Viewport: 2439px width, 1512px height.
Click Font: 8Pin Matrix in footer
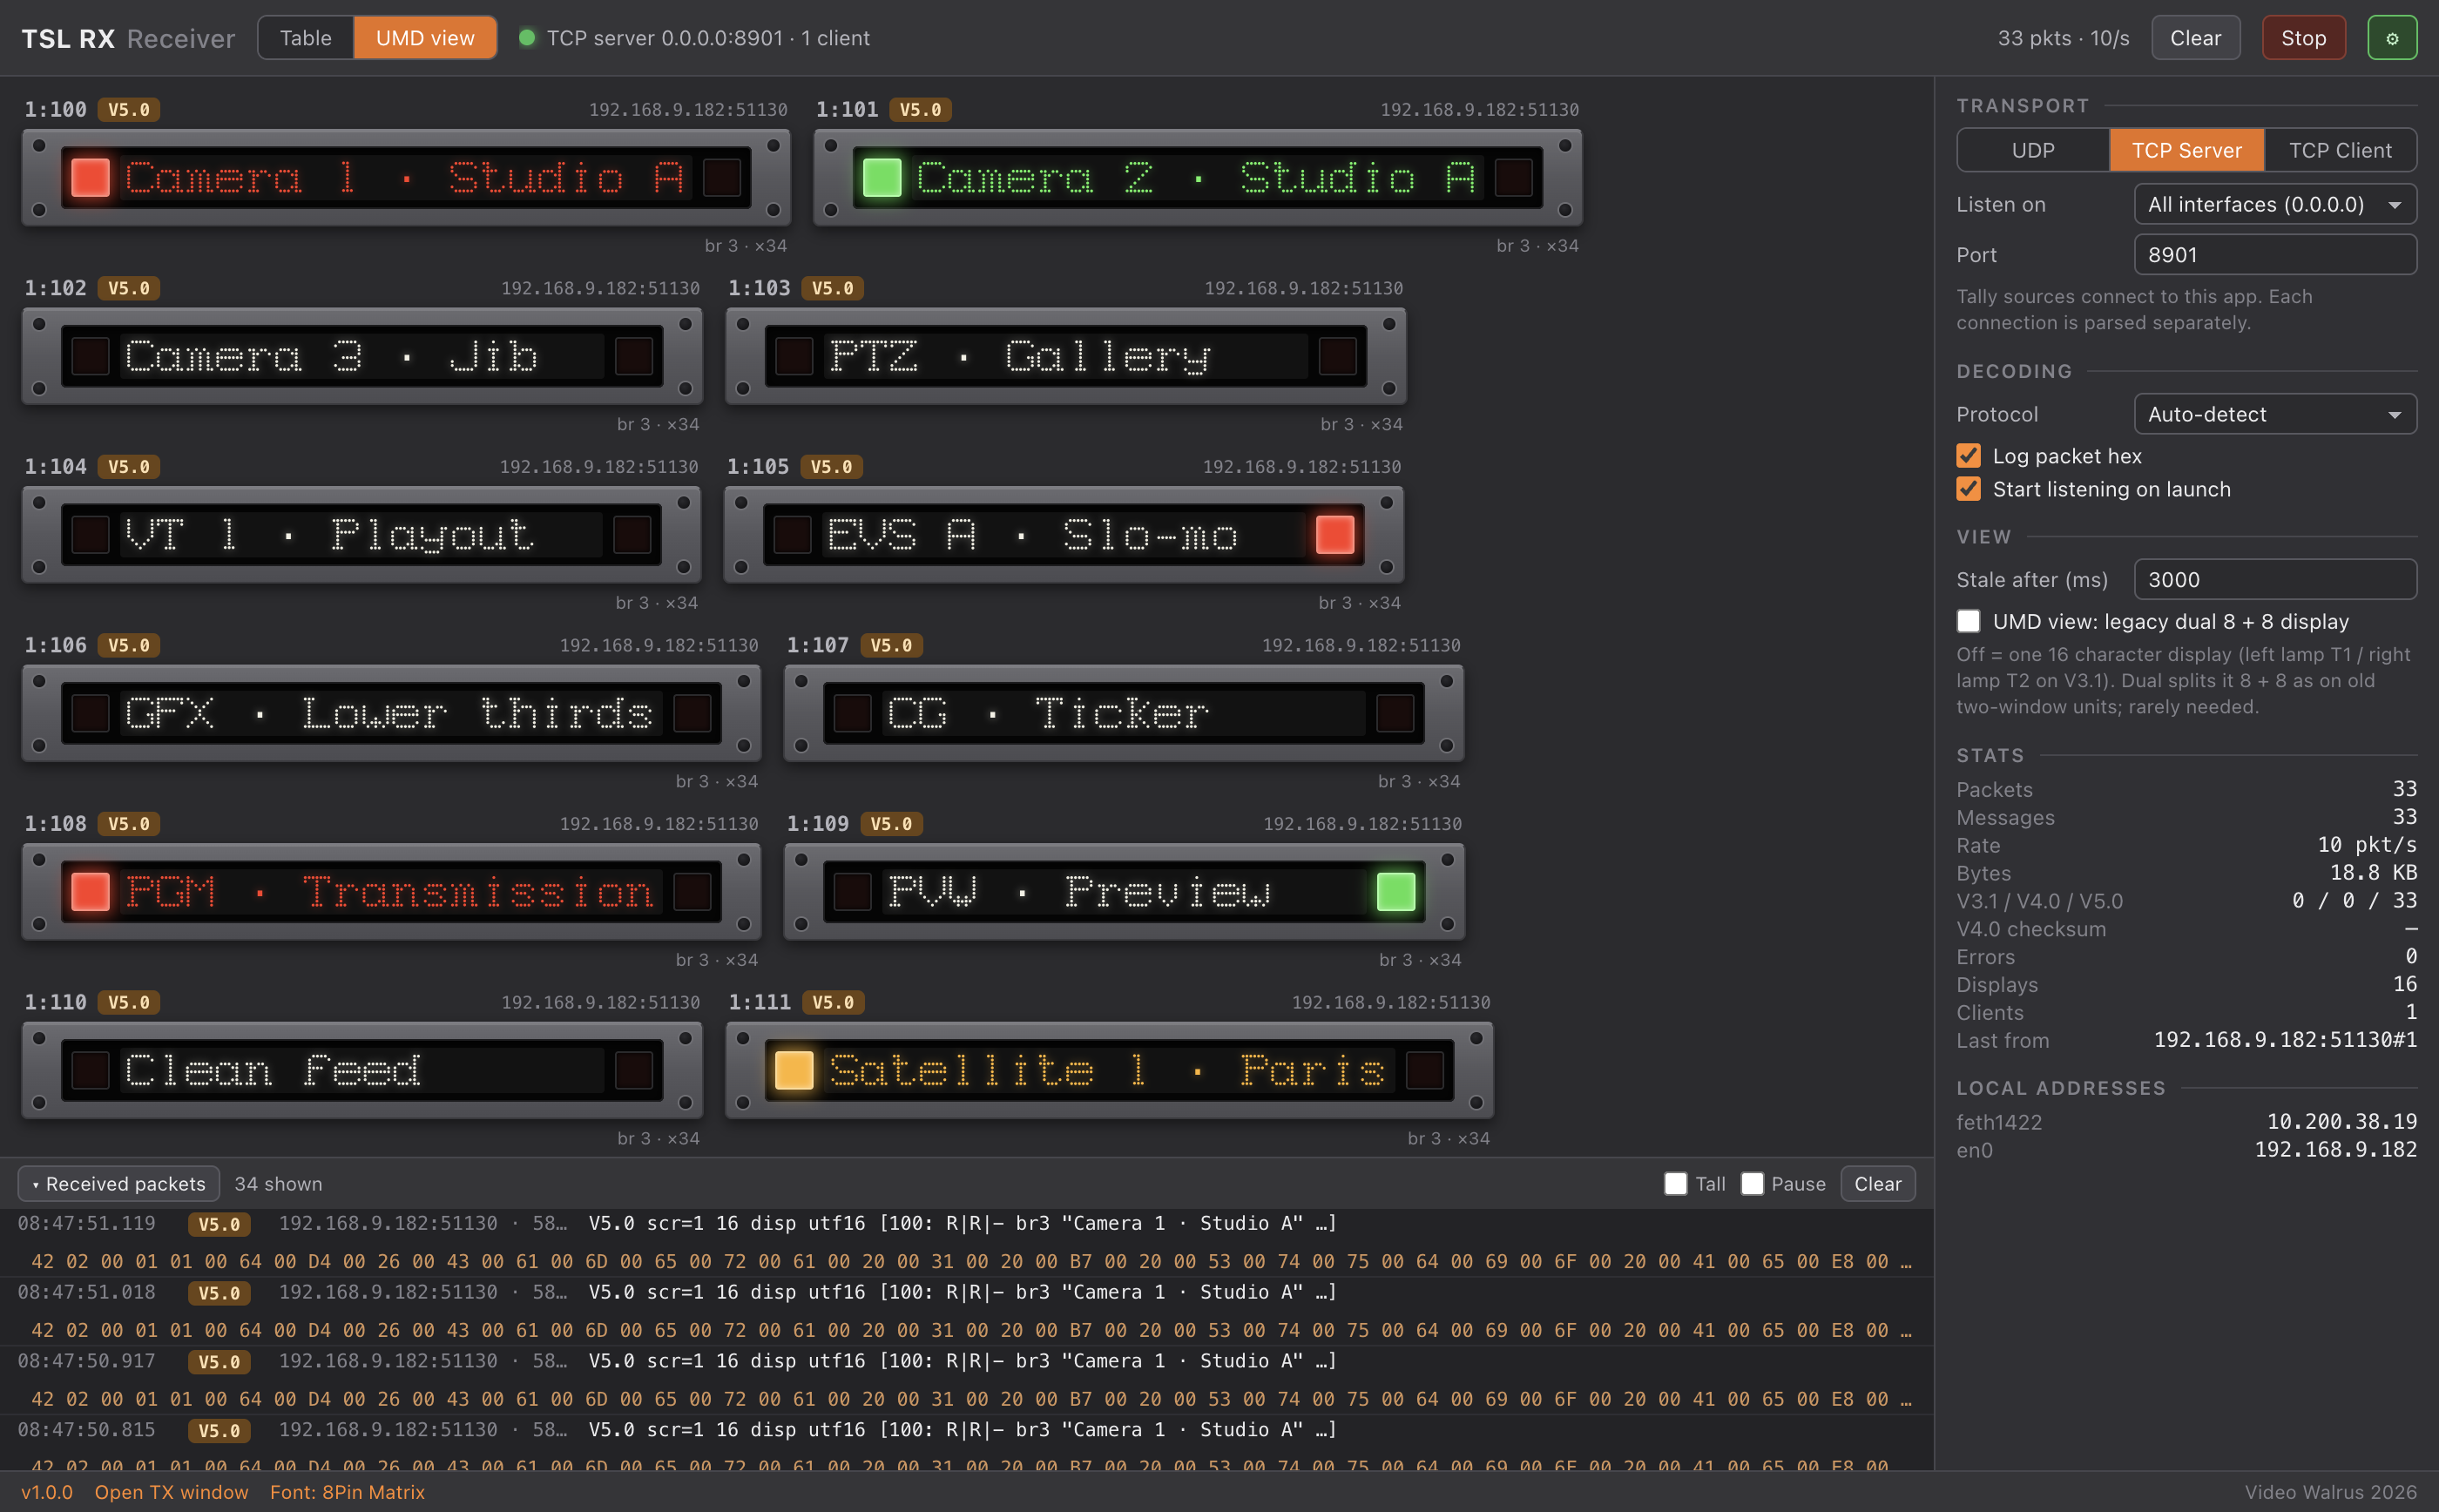point(347,1492)
